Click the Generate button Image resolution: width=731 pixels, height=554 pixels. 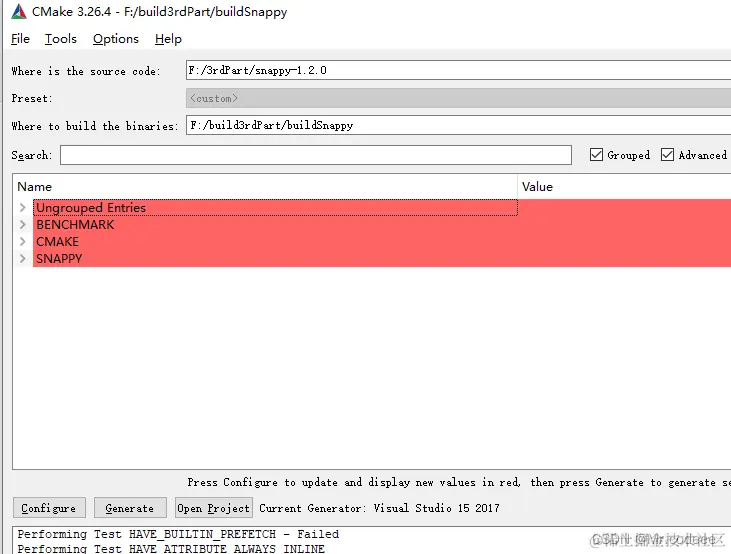tap(130, 508)
